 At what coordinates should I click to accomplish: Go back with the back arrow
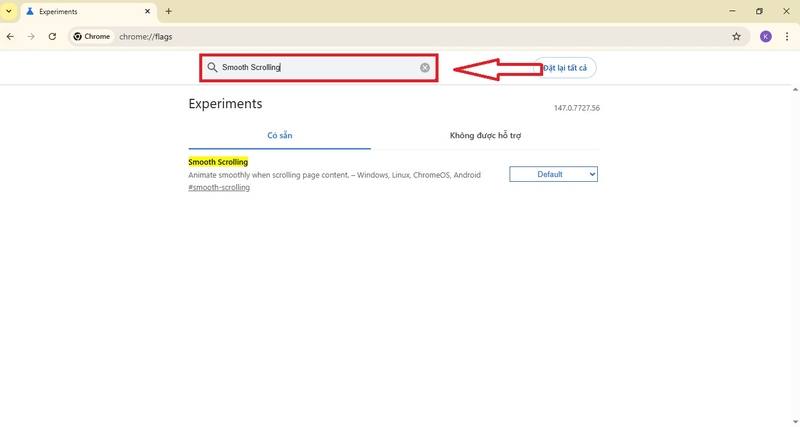click(x=10, y=37)
